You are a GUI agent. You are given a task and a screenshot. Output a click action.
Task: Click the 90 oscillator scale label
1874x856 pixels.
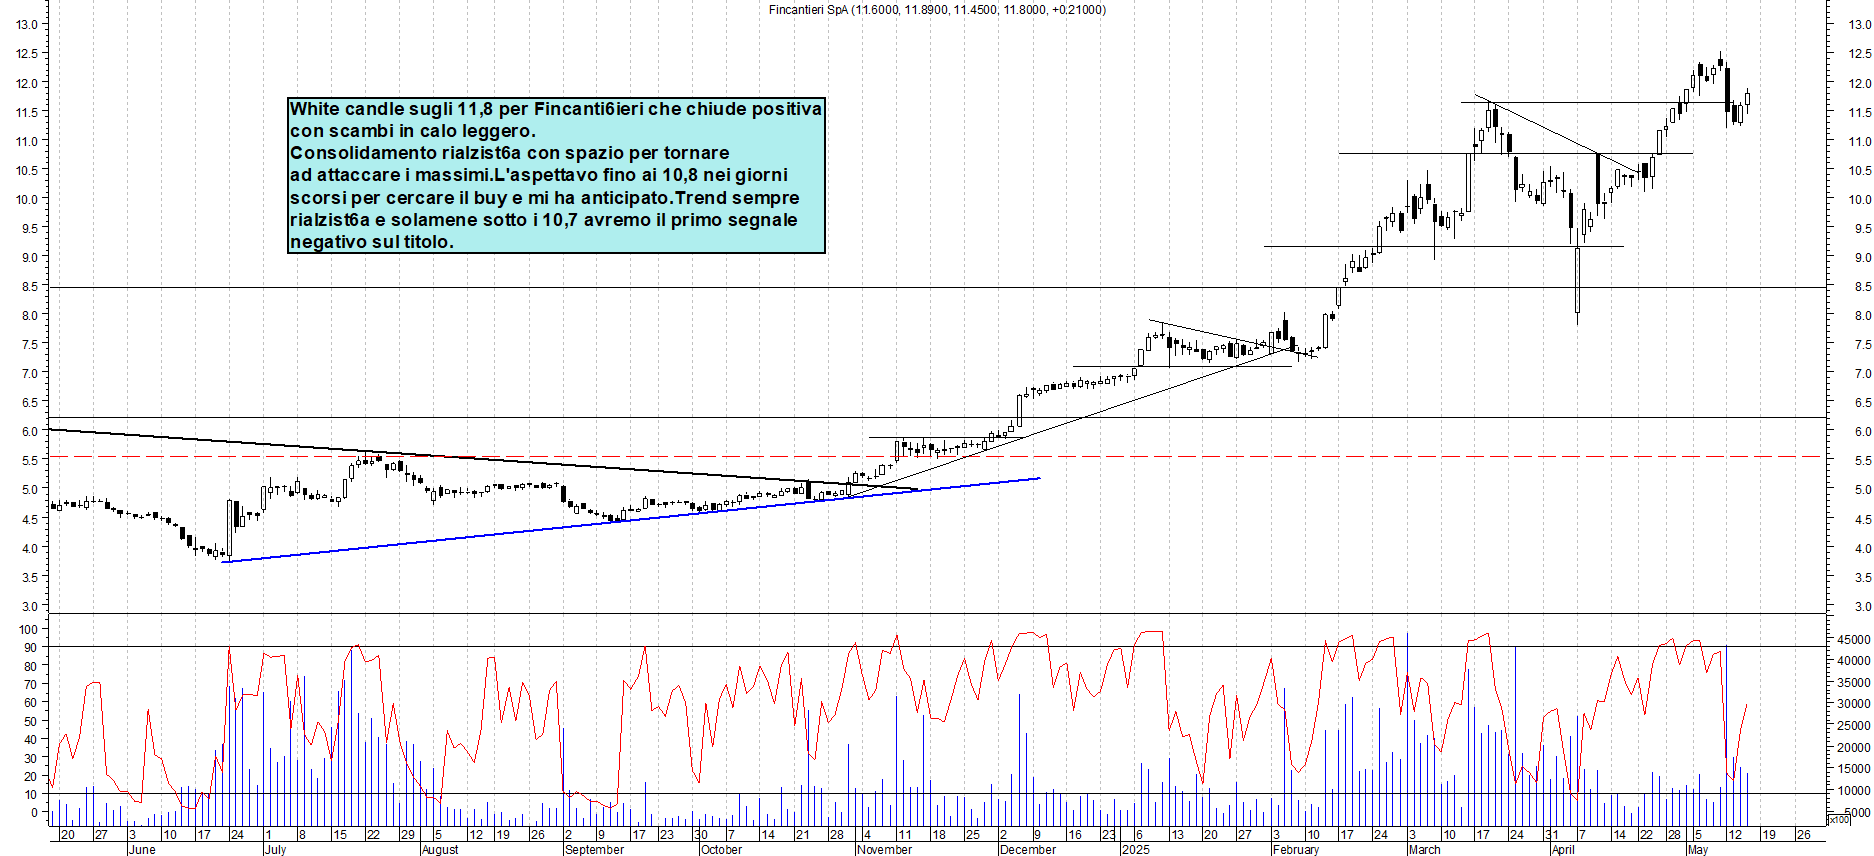pyautogui.click(x=31, y=648)
